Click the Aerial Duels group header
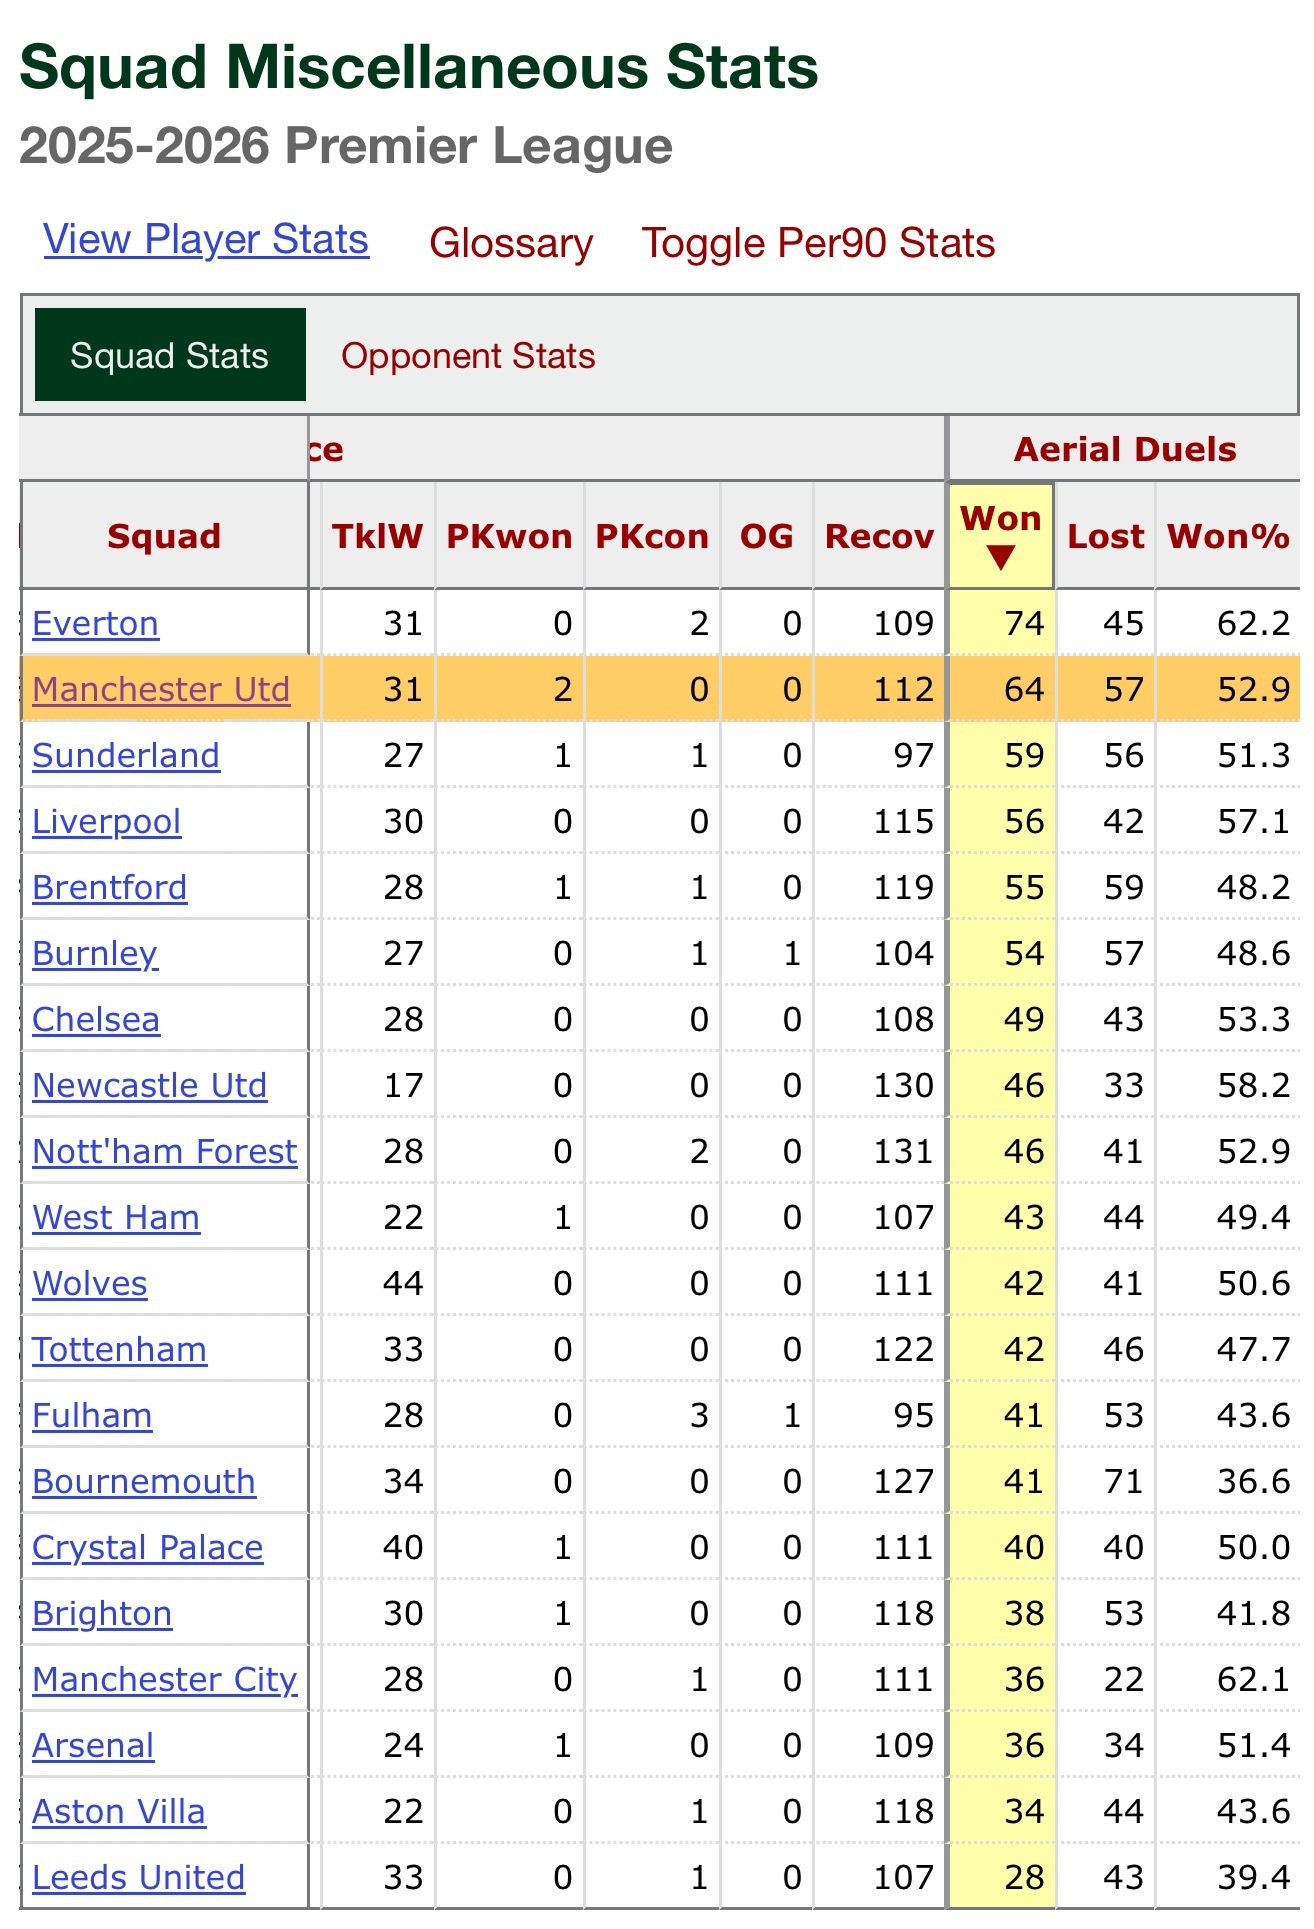1314x1929 pixels. coord(1125,449)
